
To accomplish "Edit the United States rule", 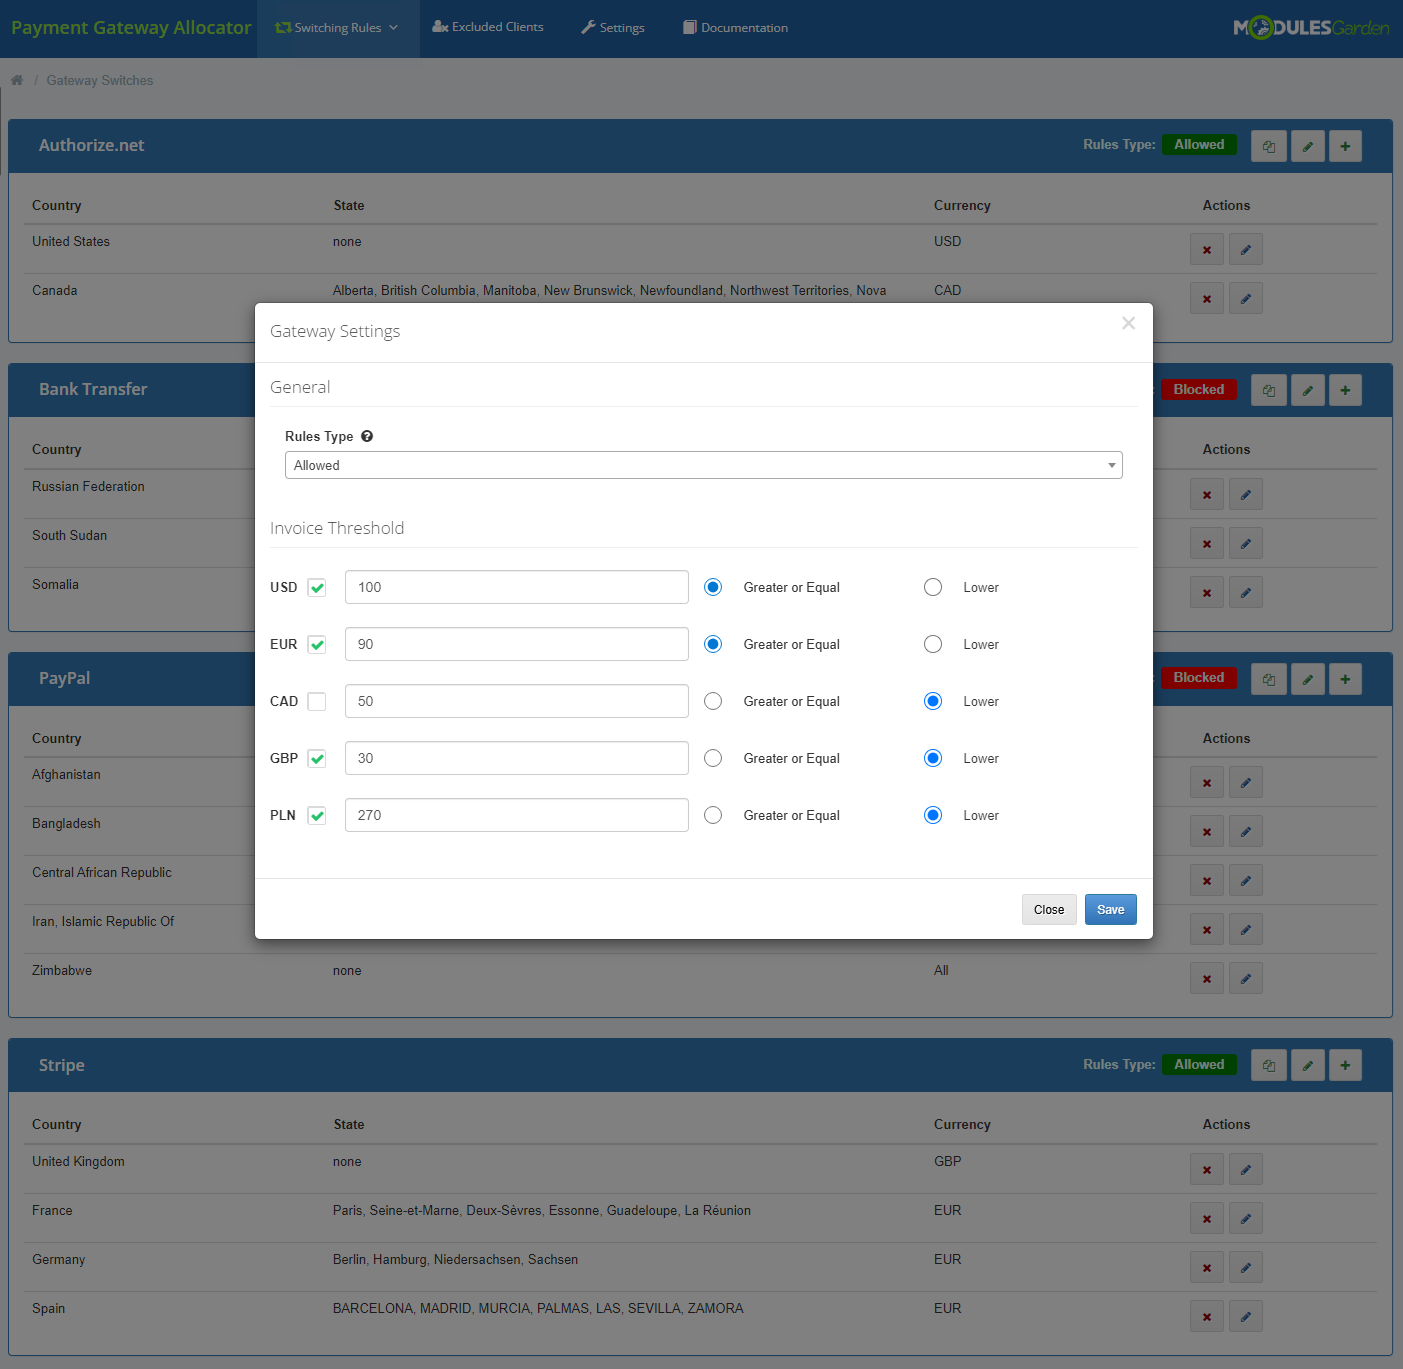I will 1245,250.
